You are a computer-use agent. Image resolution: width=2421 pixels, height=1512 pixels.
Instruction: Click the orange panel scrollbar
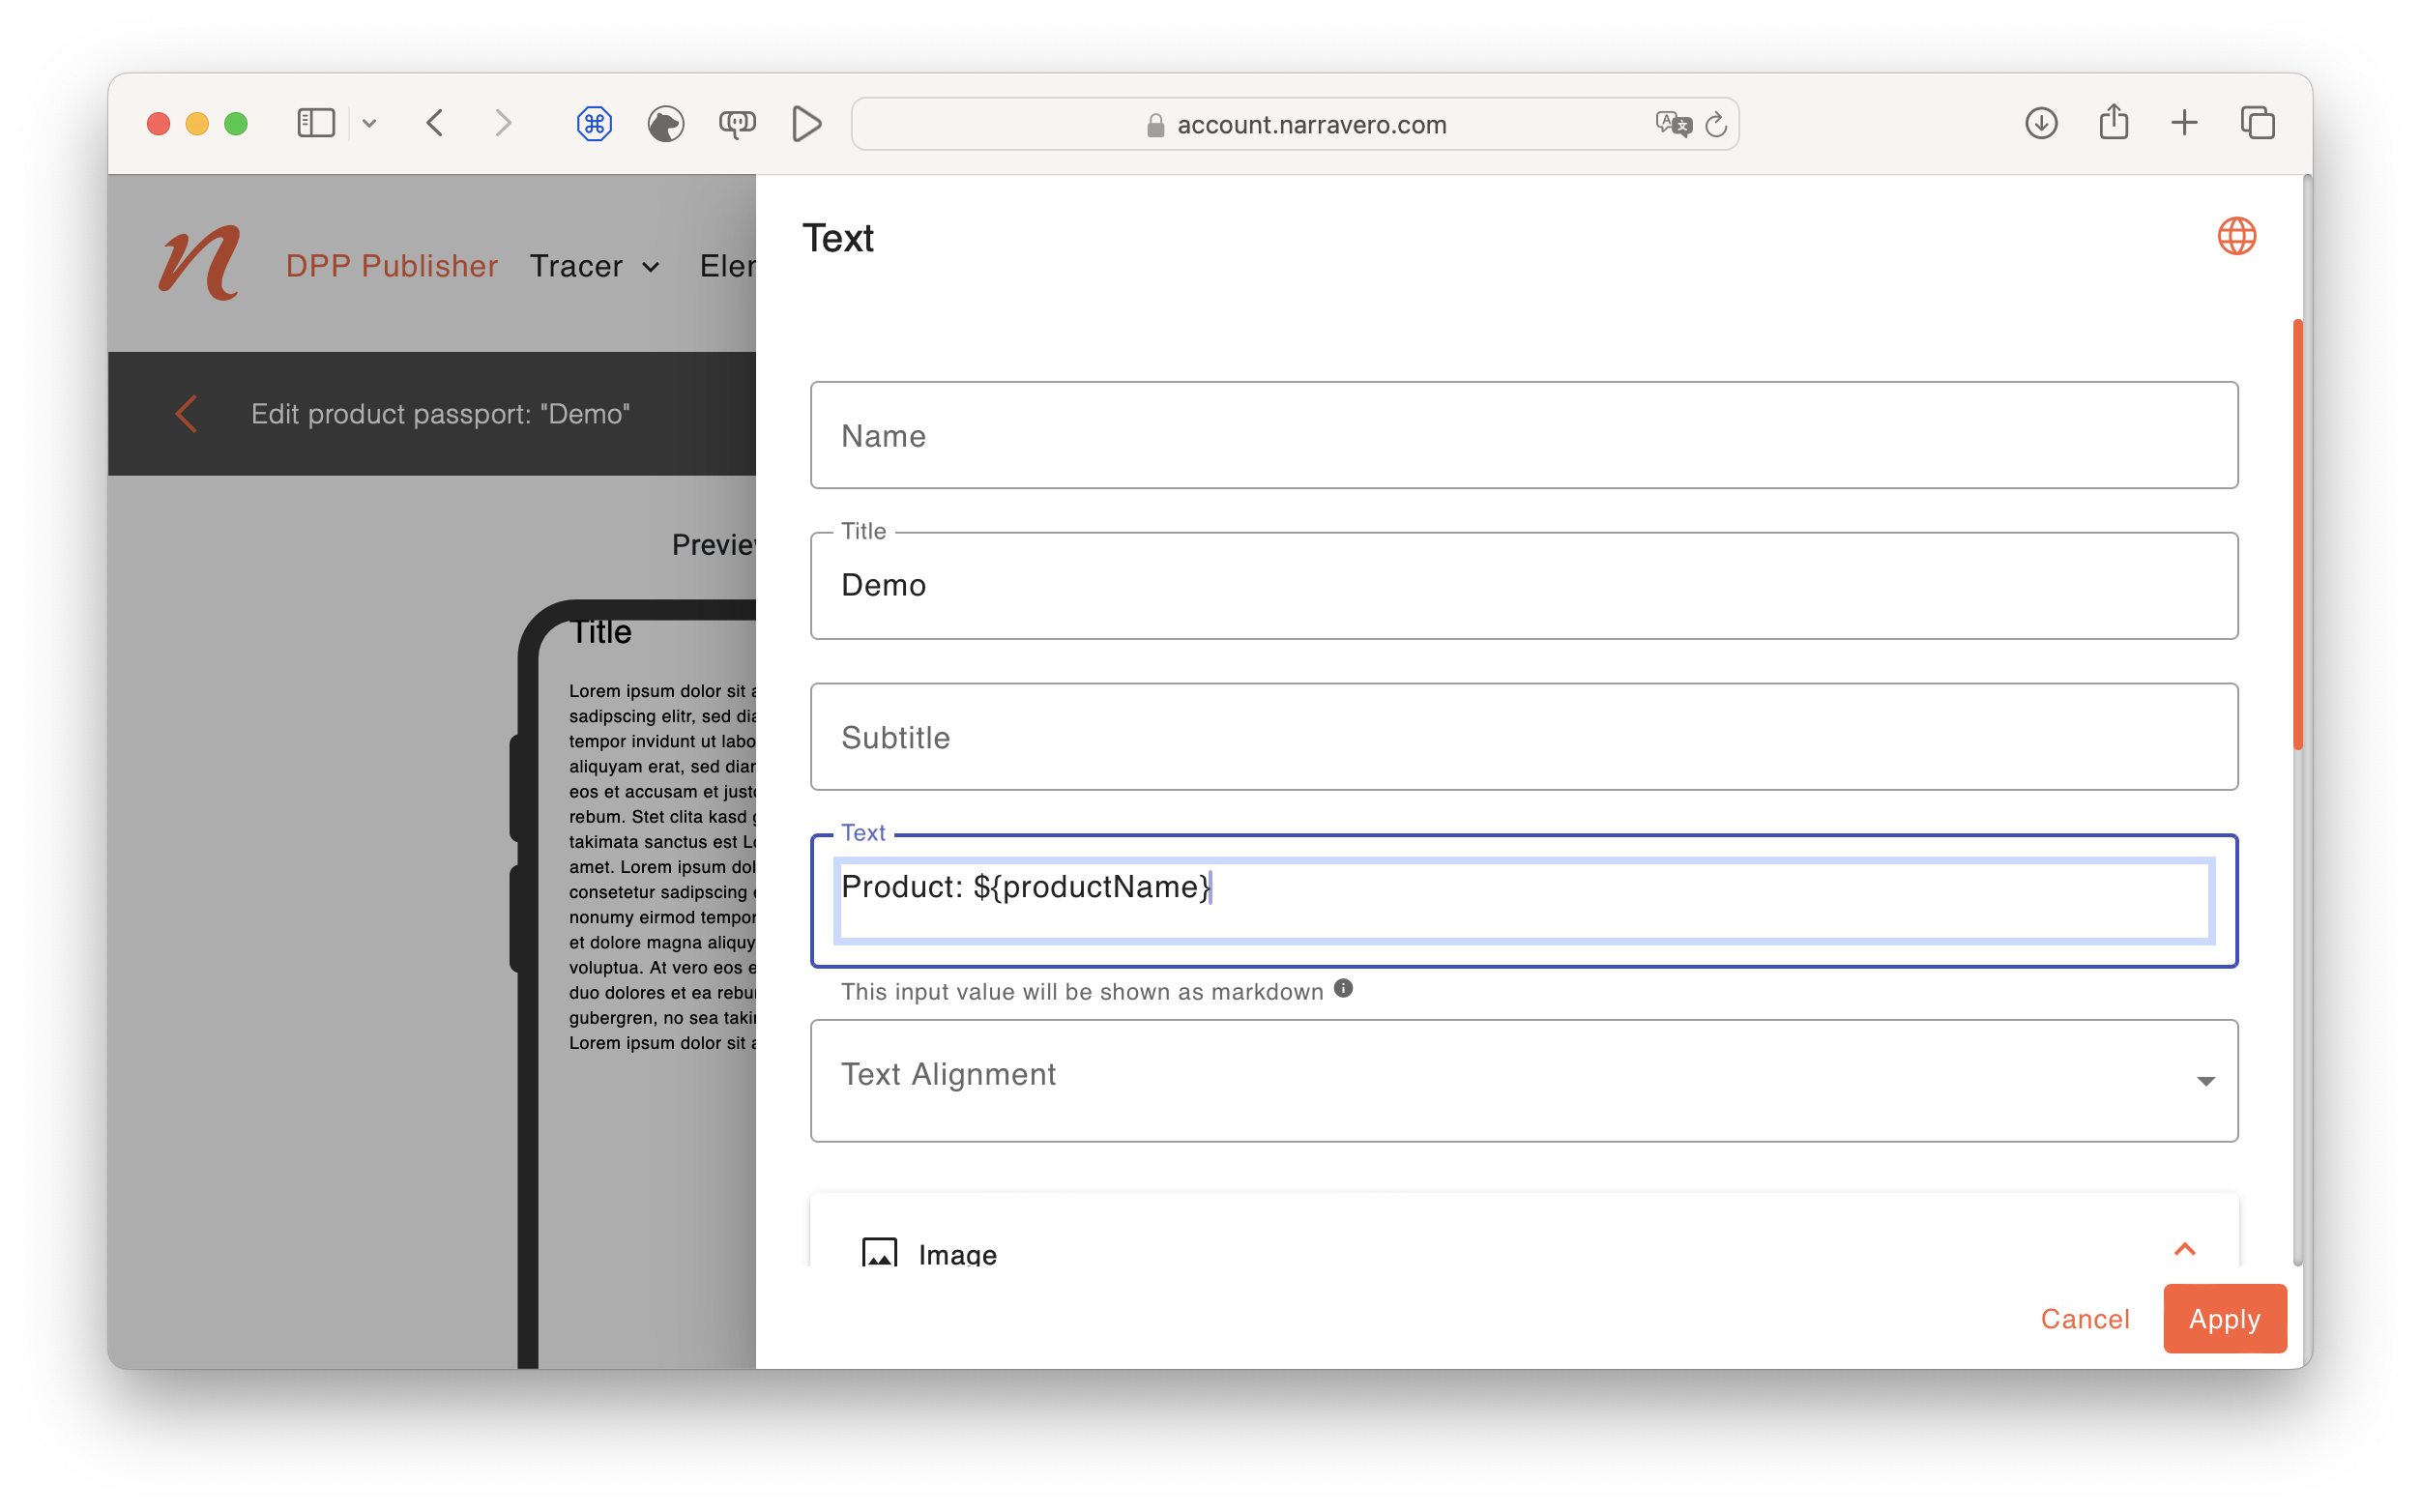(x=2297, y=533)
